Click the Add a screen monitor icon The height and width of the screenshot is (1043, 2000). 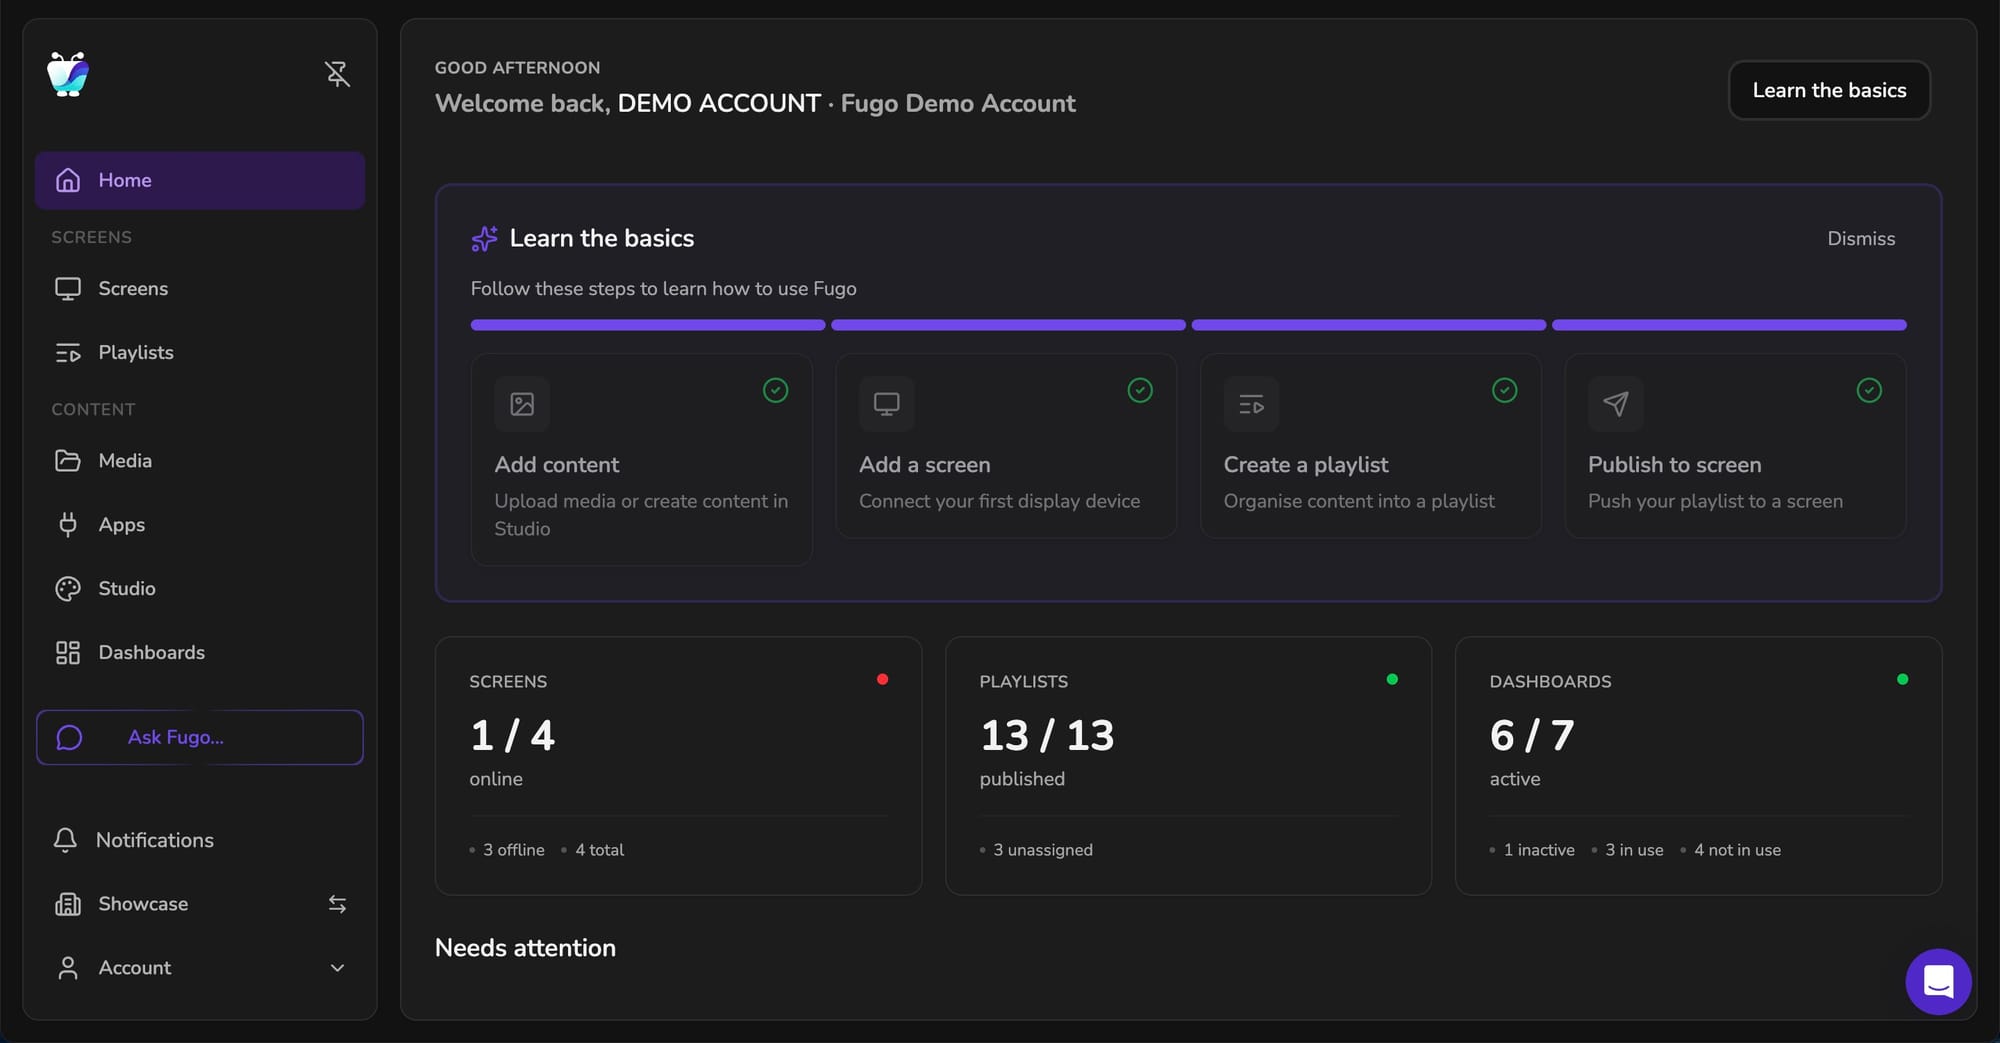pyautogui.click(x=886, y=404)
